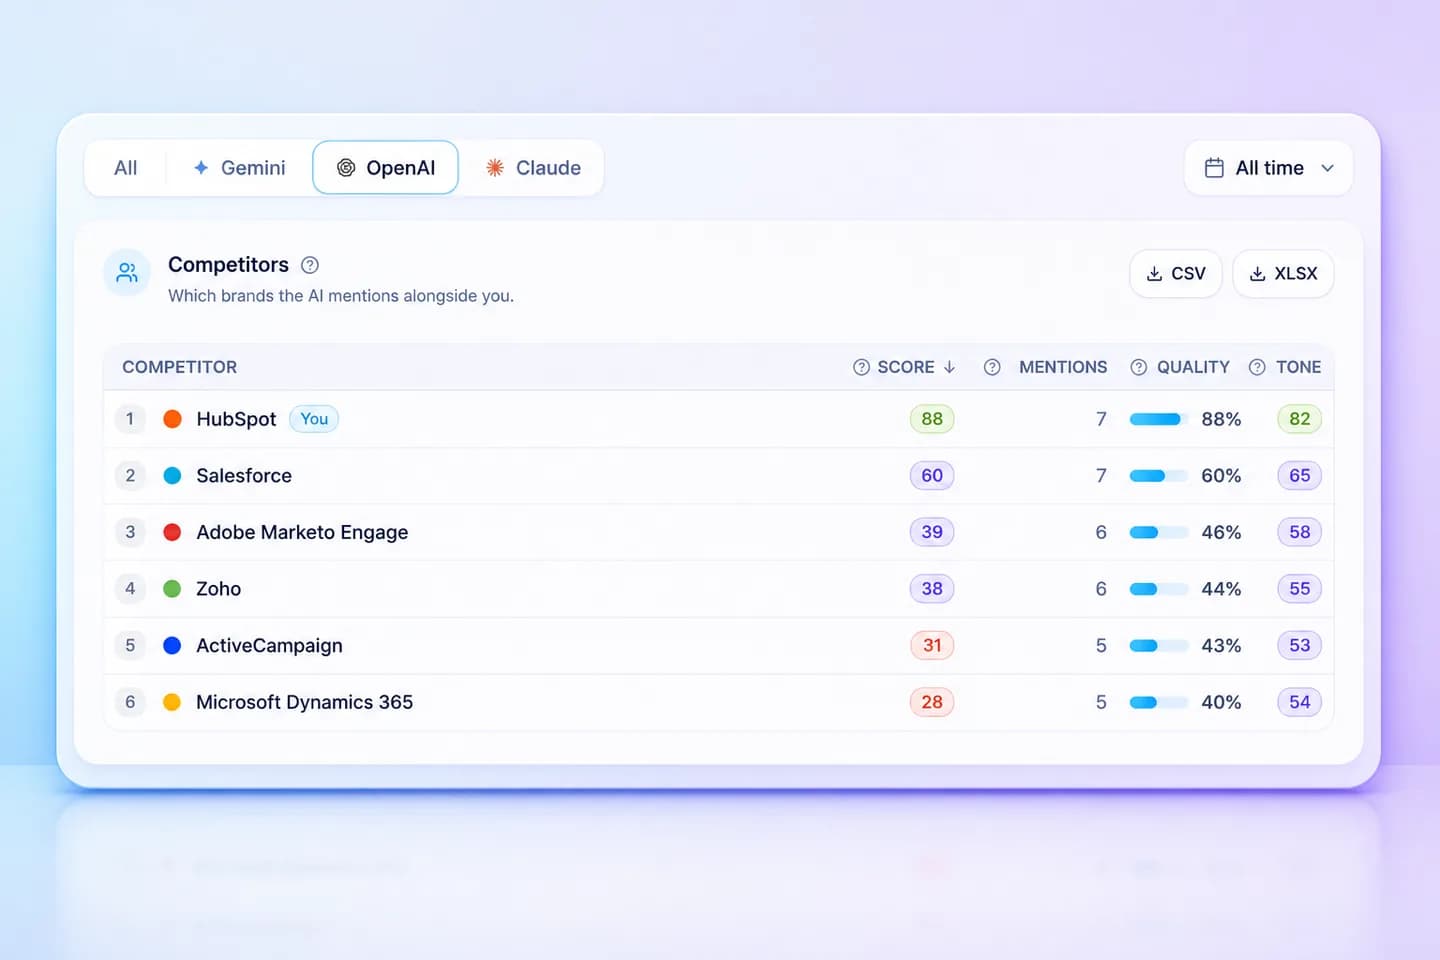The width and height of the screenshot is (1440, 960).
Task: Click Microsoft Dynamics 365's 40% quality bar
Action: [x=1159, y=702]
